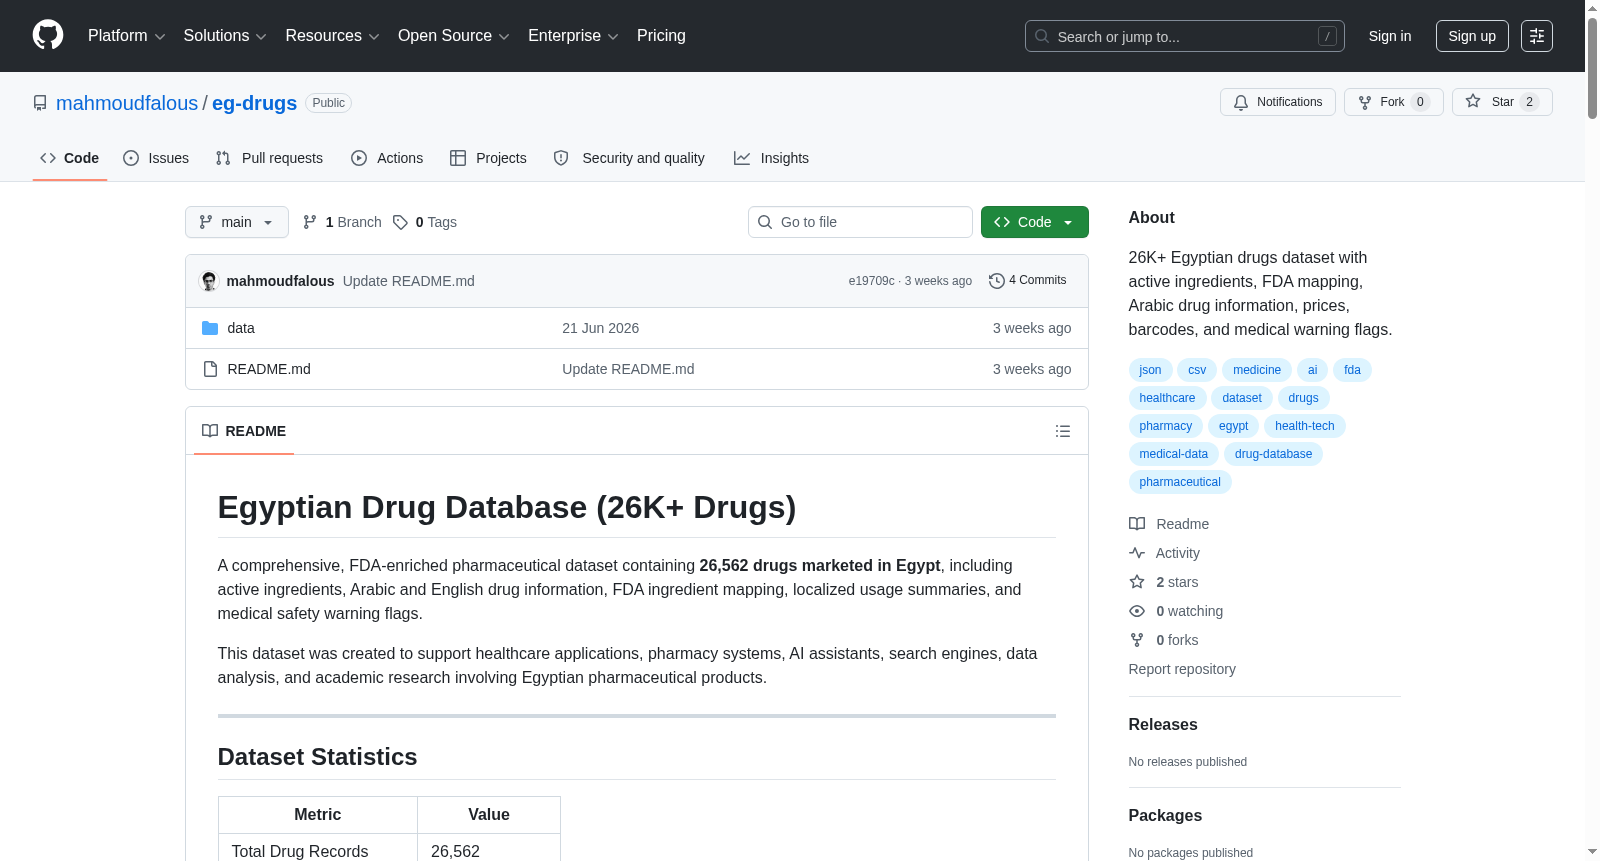
Task: Click the medicine topic tag
Action: (x=1257, y=370)
